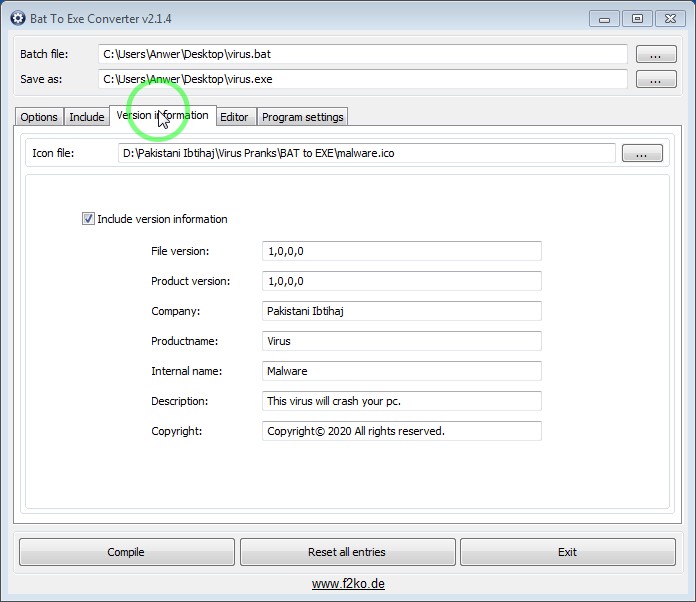This screenshot has height=602, width=696.
Task: Click the Bat To Exe Converter gear icon
Action: click(x=18, y=19)
